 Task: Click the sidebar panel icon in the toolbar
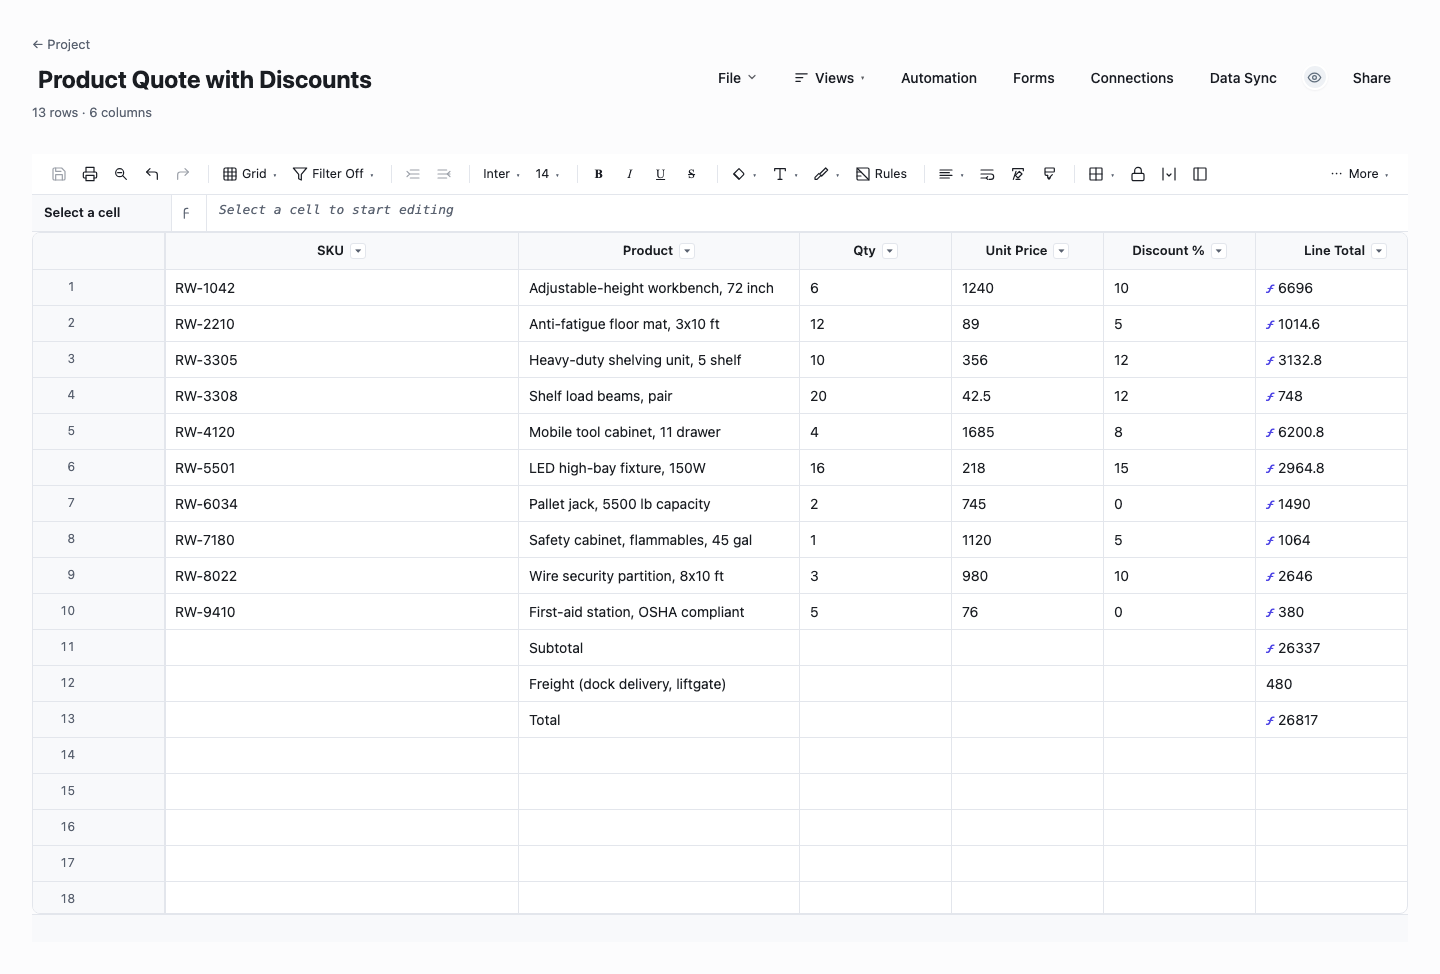point(1200,174)
